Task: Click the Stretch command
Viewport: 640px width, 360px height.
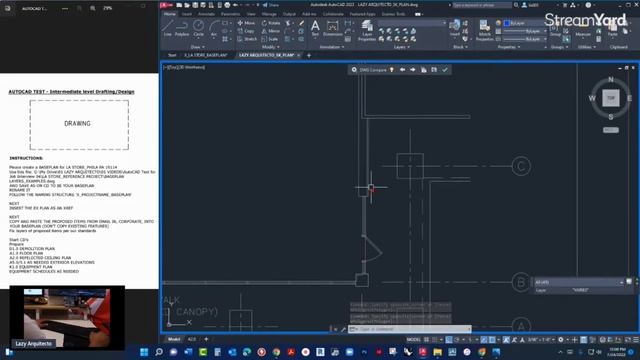Action: click(247, 39)
